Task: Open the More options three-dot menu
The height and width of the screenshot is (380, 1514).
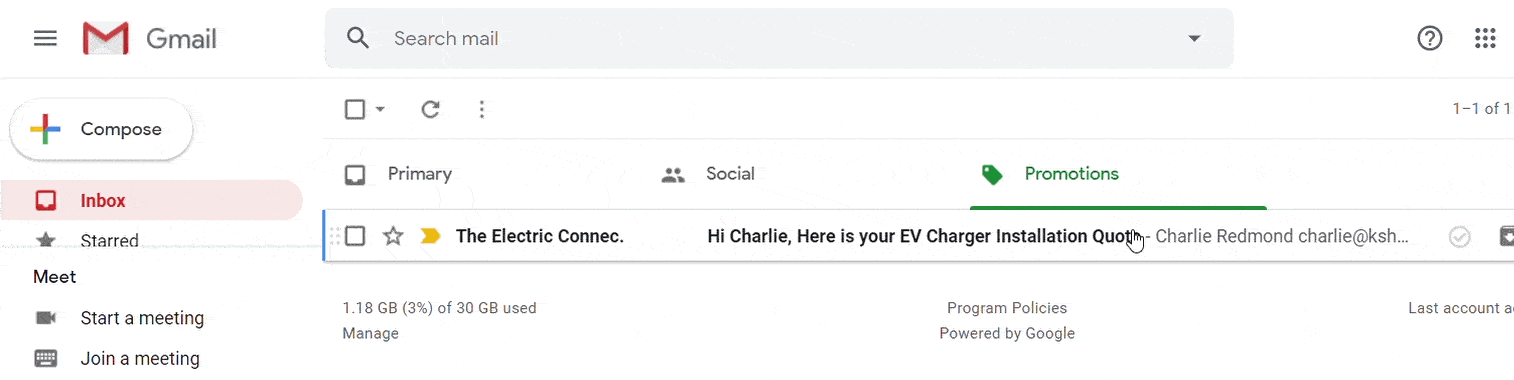Action: 482,109
